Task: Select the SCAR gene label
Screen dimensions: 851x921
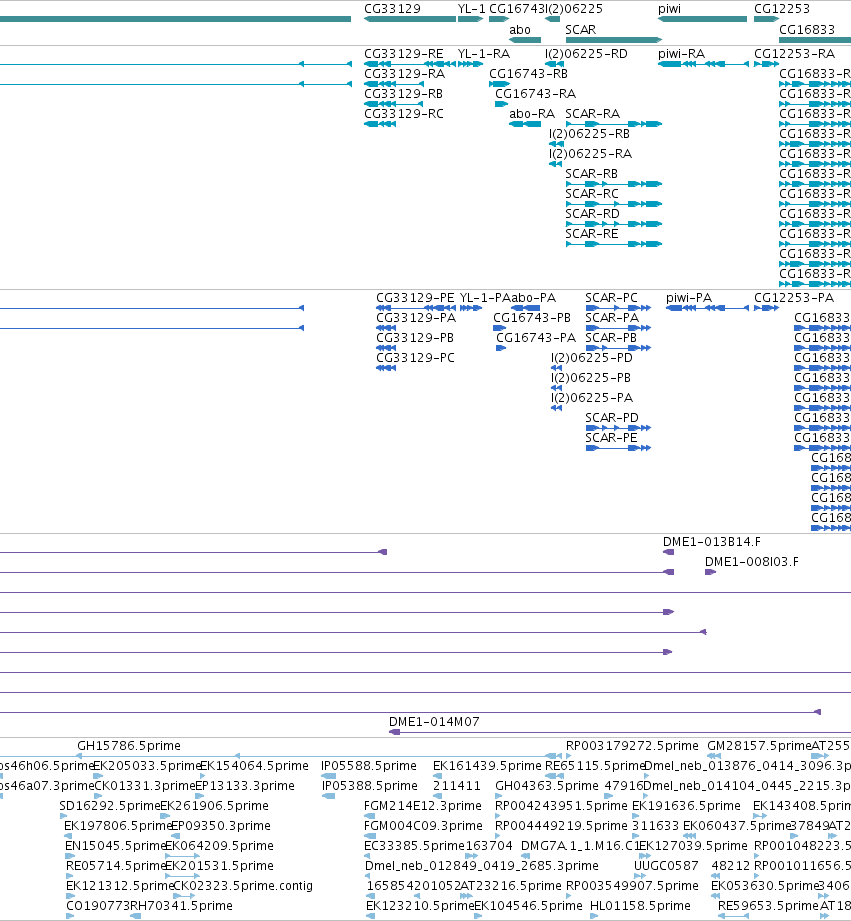Action: pyautogui.click(x=580, y=29)
